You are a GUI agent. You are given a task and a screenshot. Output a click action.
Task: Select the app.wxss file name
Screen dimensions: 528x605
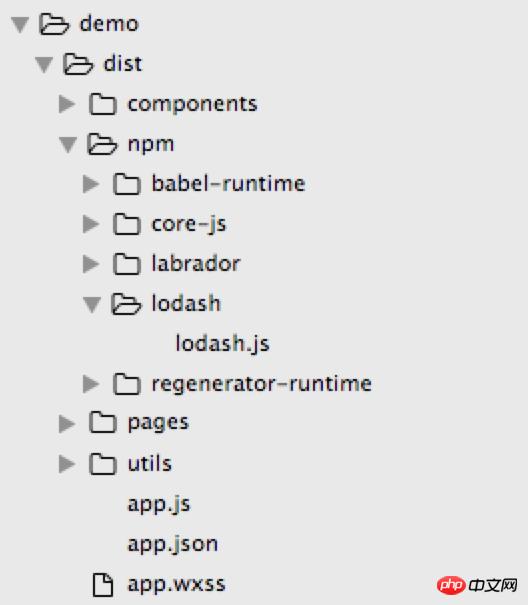176,585
